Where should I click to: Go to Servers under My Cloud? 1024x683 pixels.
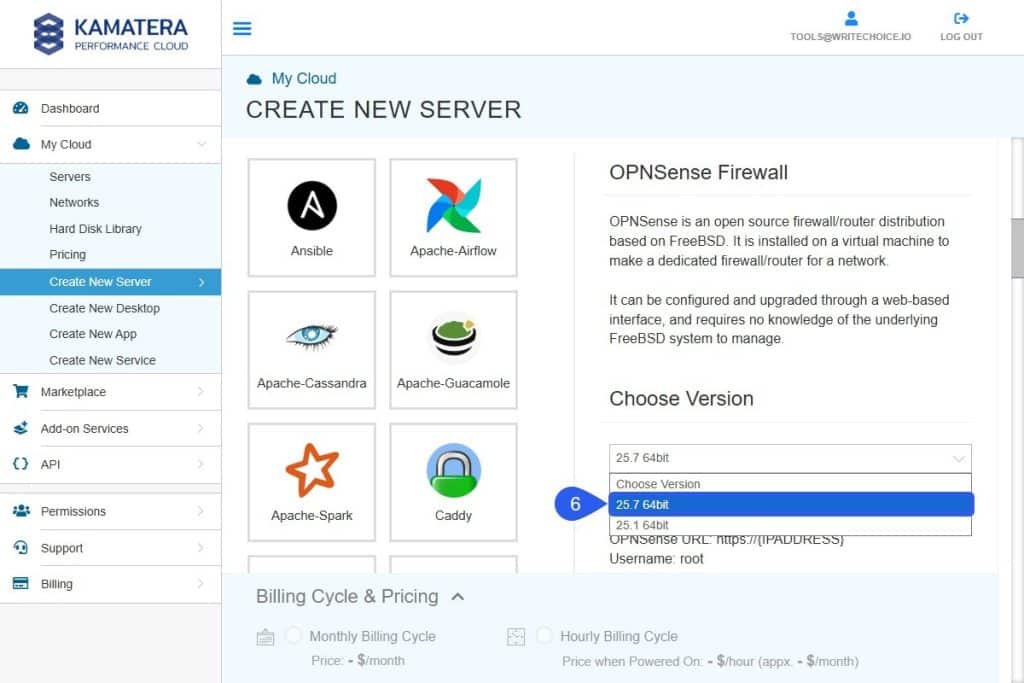(70, 177)
